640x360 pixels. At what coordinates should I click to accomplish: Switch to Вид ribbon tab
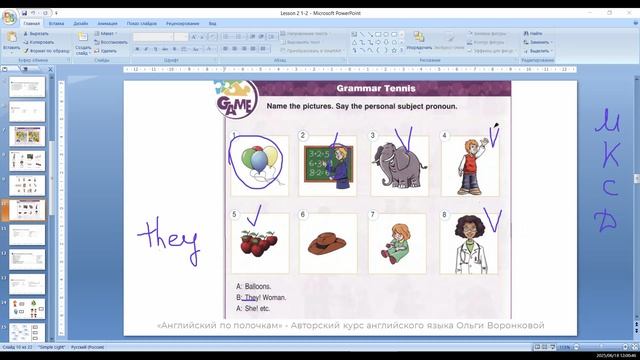(x=212, y=24)
